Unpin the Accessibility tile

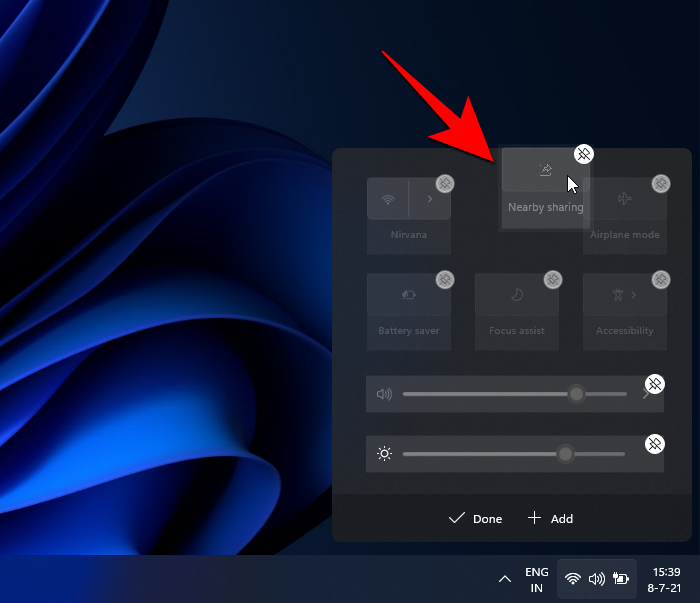click(x=660, y=279)
